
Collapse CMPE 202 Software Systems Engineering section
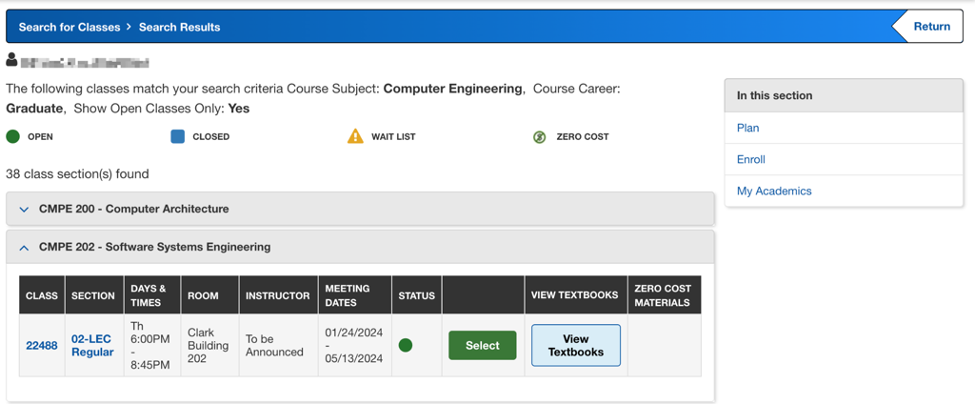(x=154, y=247)
